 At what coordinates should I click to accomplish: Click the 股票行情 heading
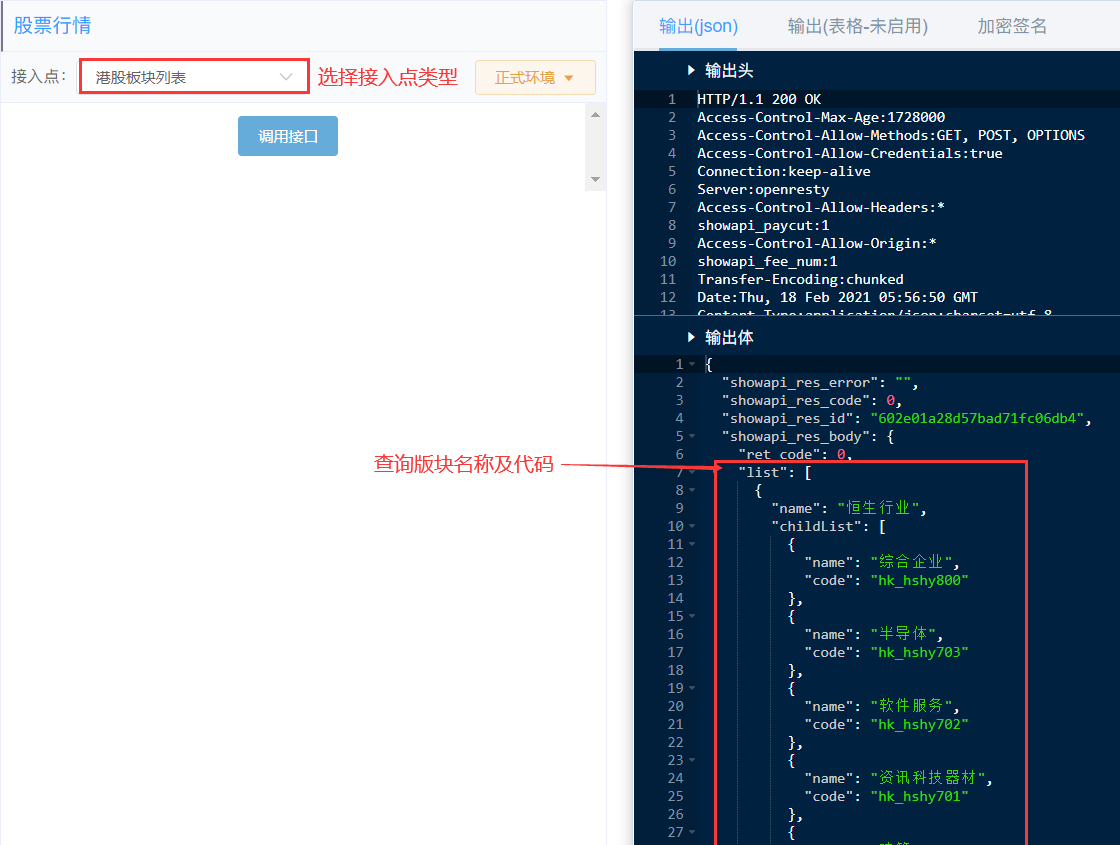pos(52,26)
